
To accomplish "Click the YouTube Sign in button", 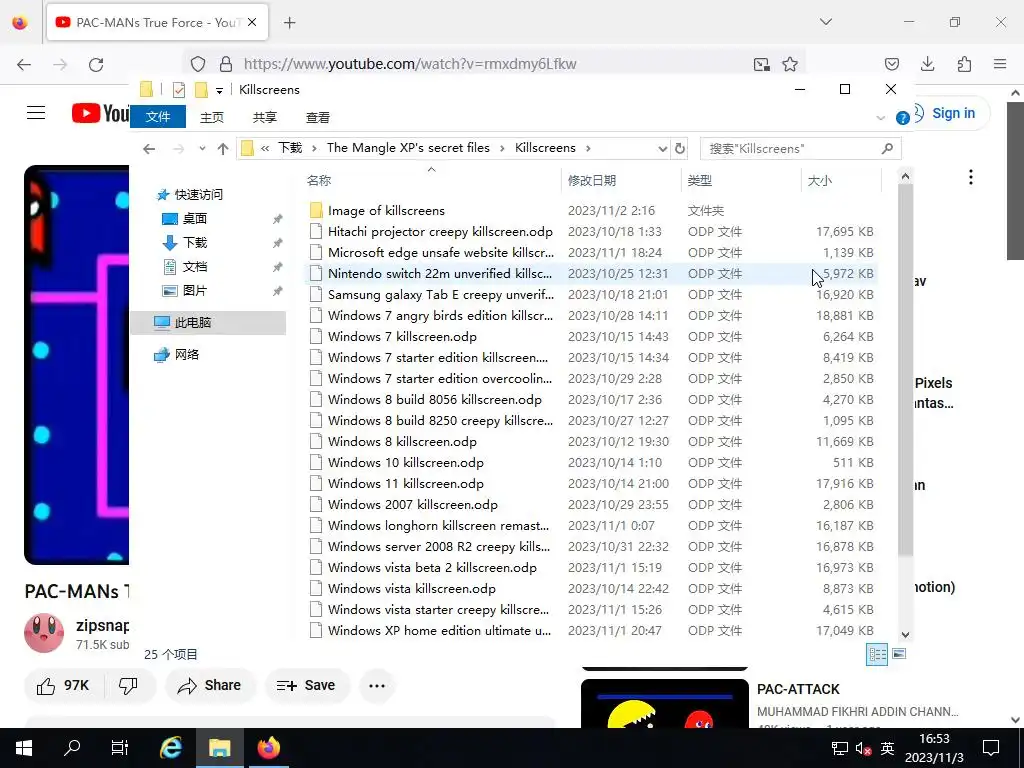I will (x=952, y=114).
